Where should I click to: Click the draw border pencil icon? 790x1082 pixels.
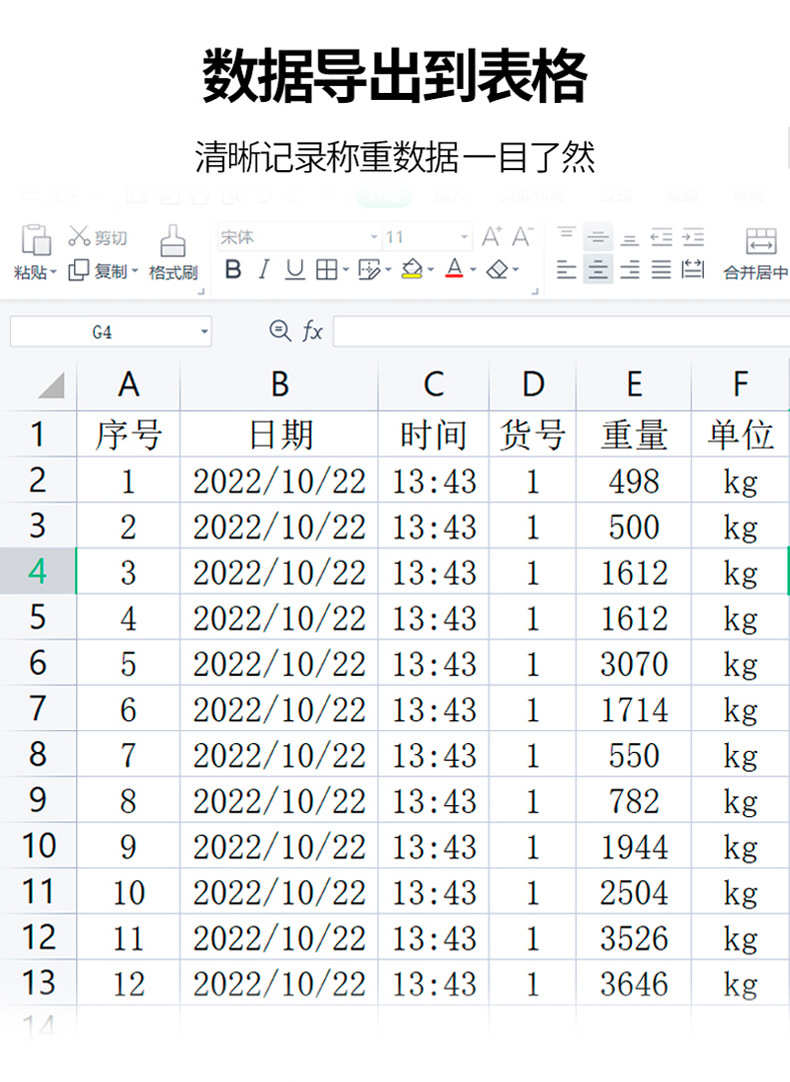pyautogui.click(x=368, y=269)
